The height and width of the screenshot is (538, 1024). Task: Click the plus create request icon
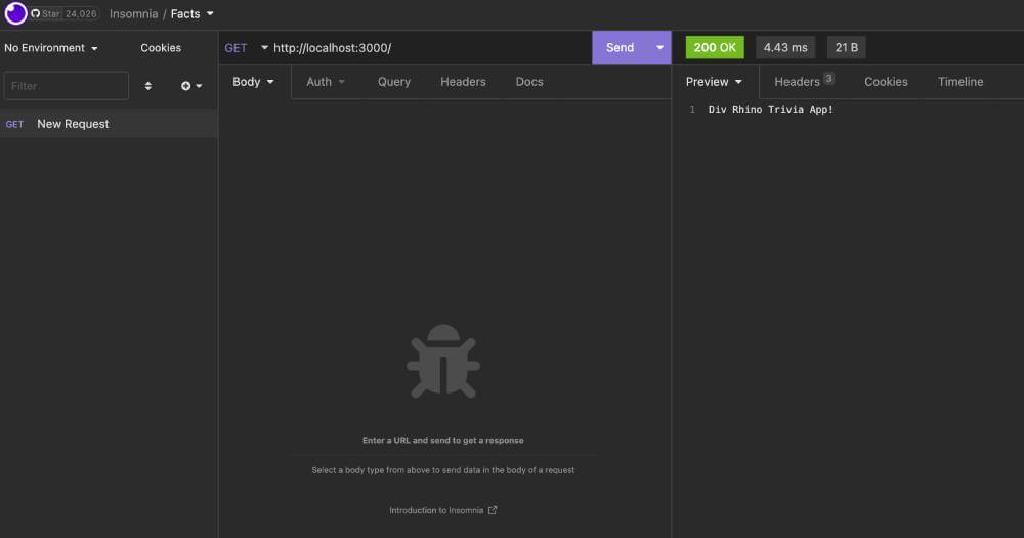coord(190,86)
